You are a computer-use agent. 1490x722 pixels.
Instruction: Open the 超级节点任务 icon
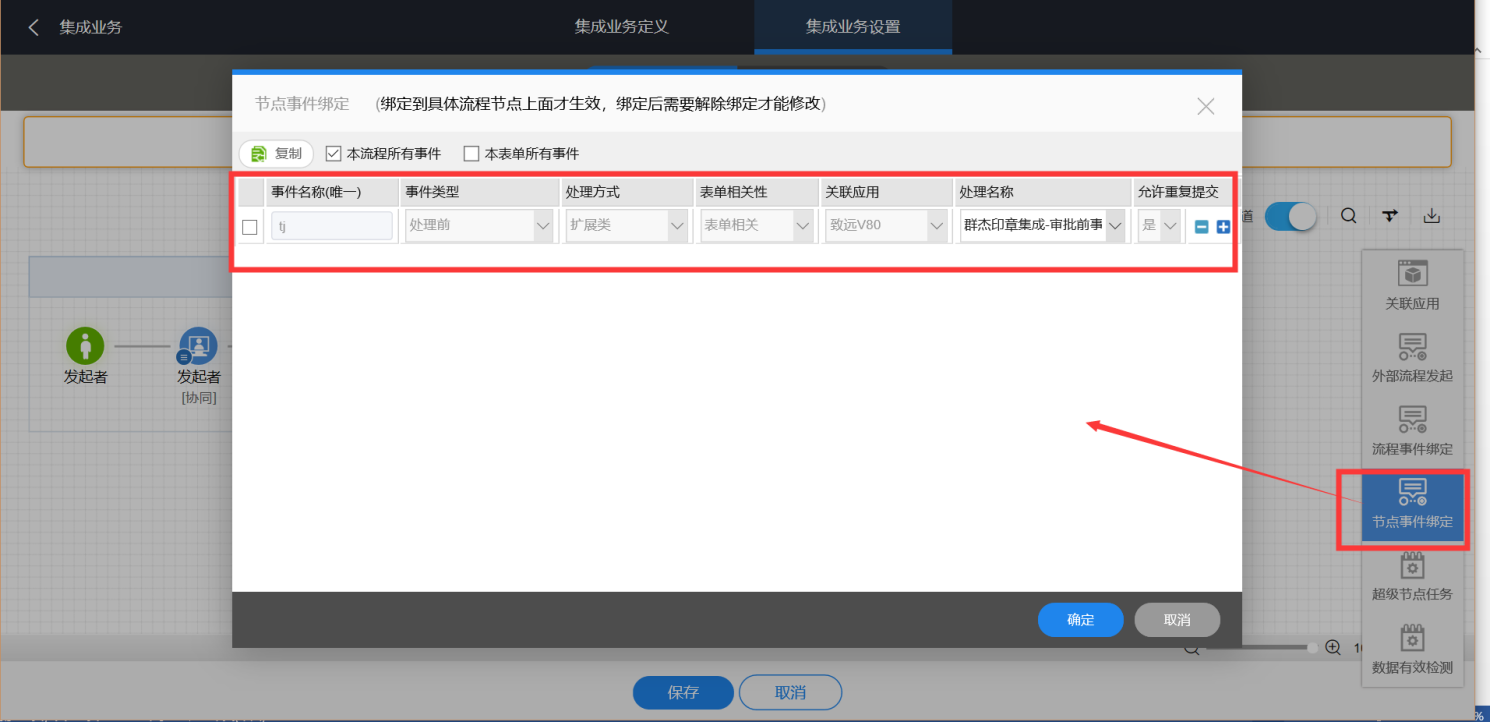pos(1412,576)
